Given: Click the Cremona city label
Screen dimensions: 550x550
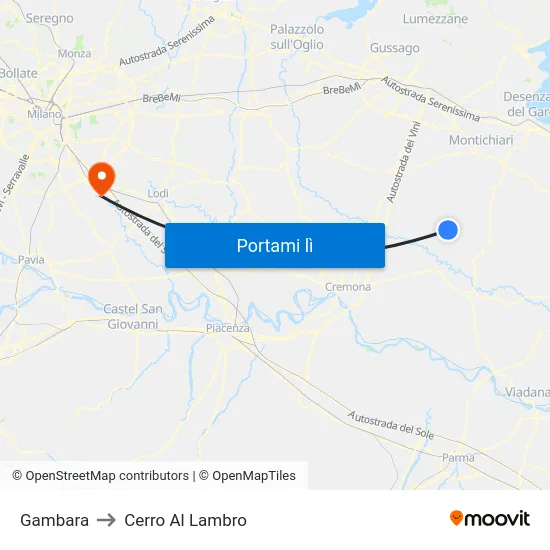Looking at the screenshot, I should tap(348, 287).
